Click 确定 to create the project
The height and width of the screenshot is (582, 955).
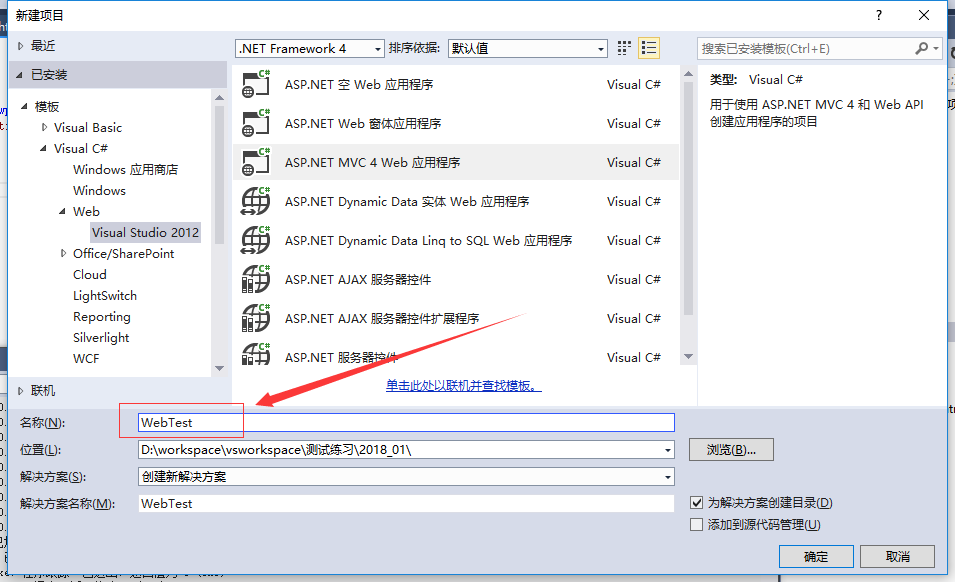point(816,556)
